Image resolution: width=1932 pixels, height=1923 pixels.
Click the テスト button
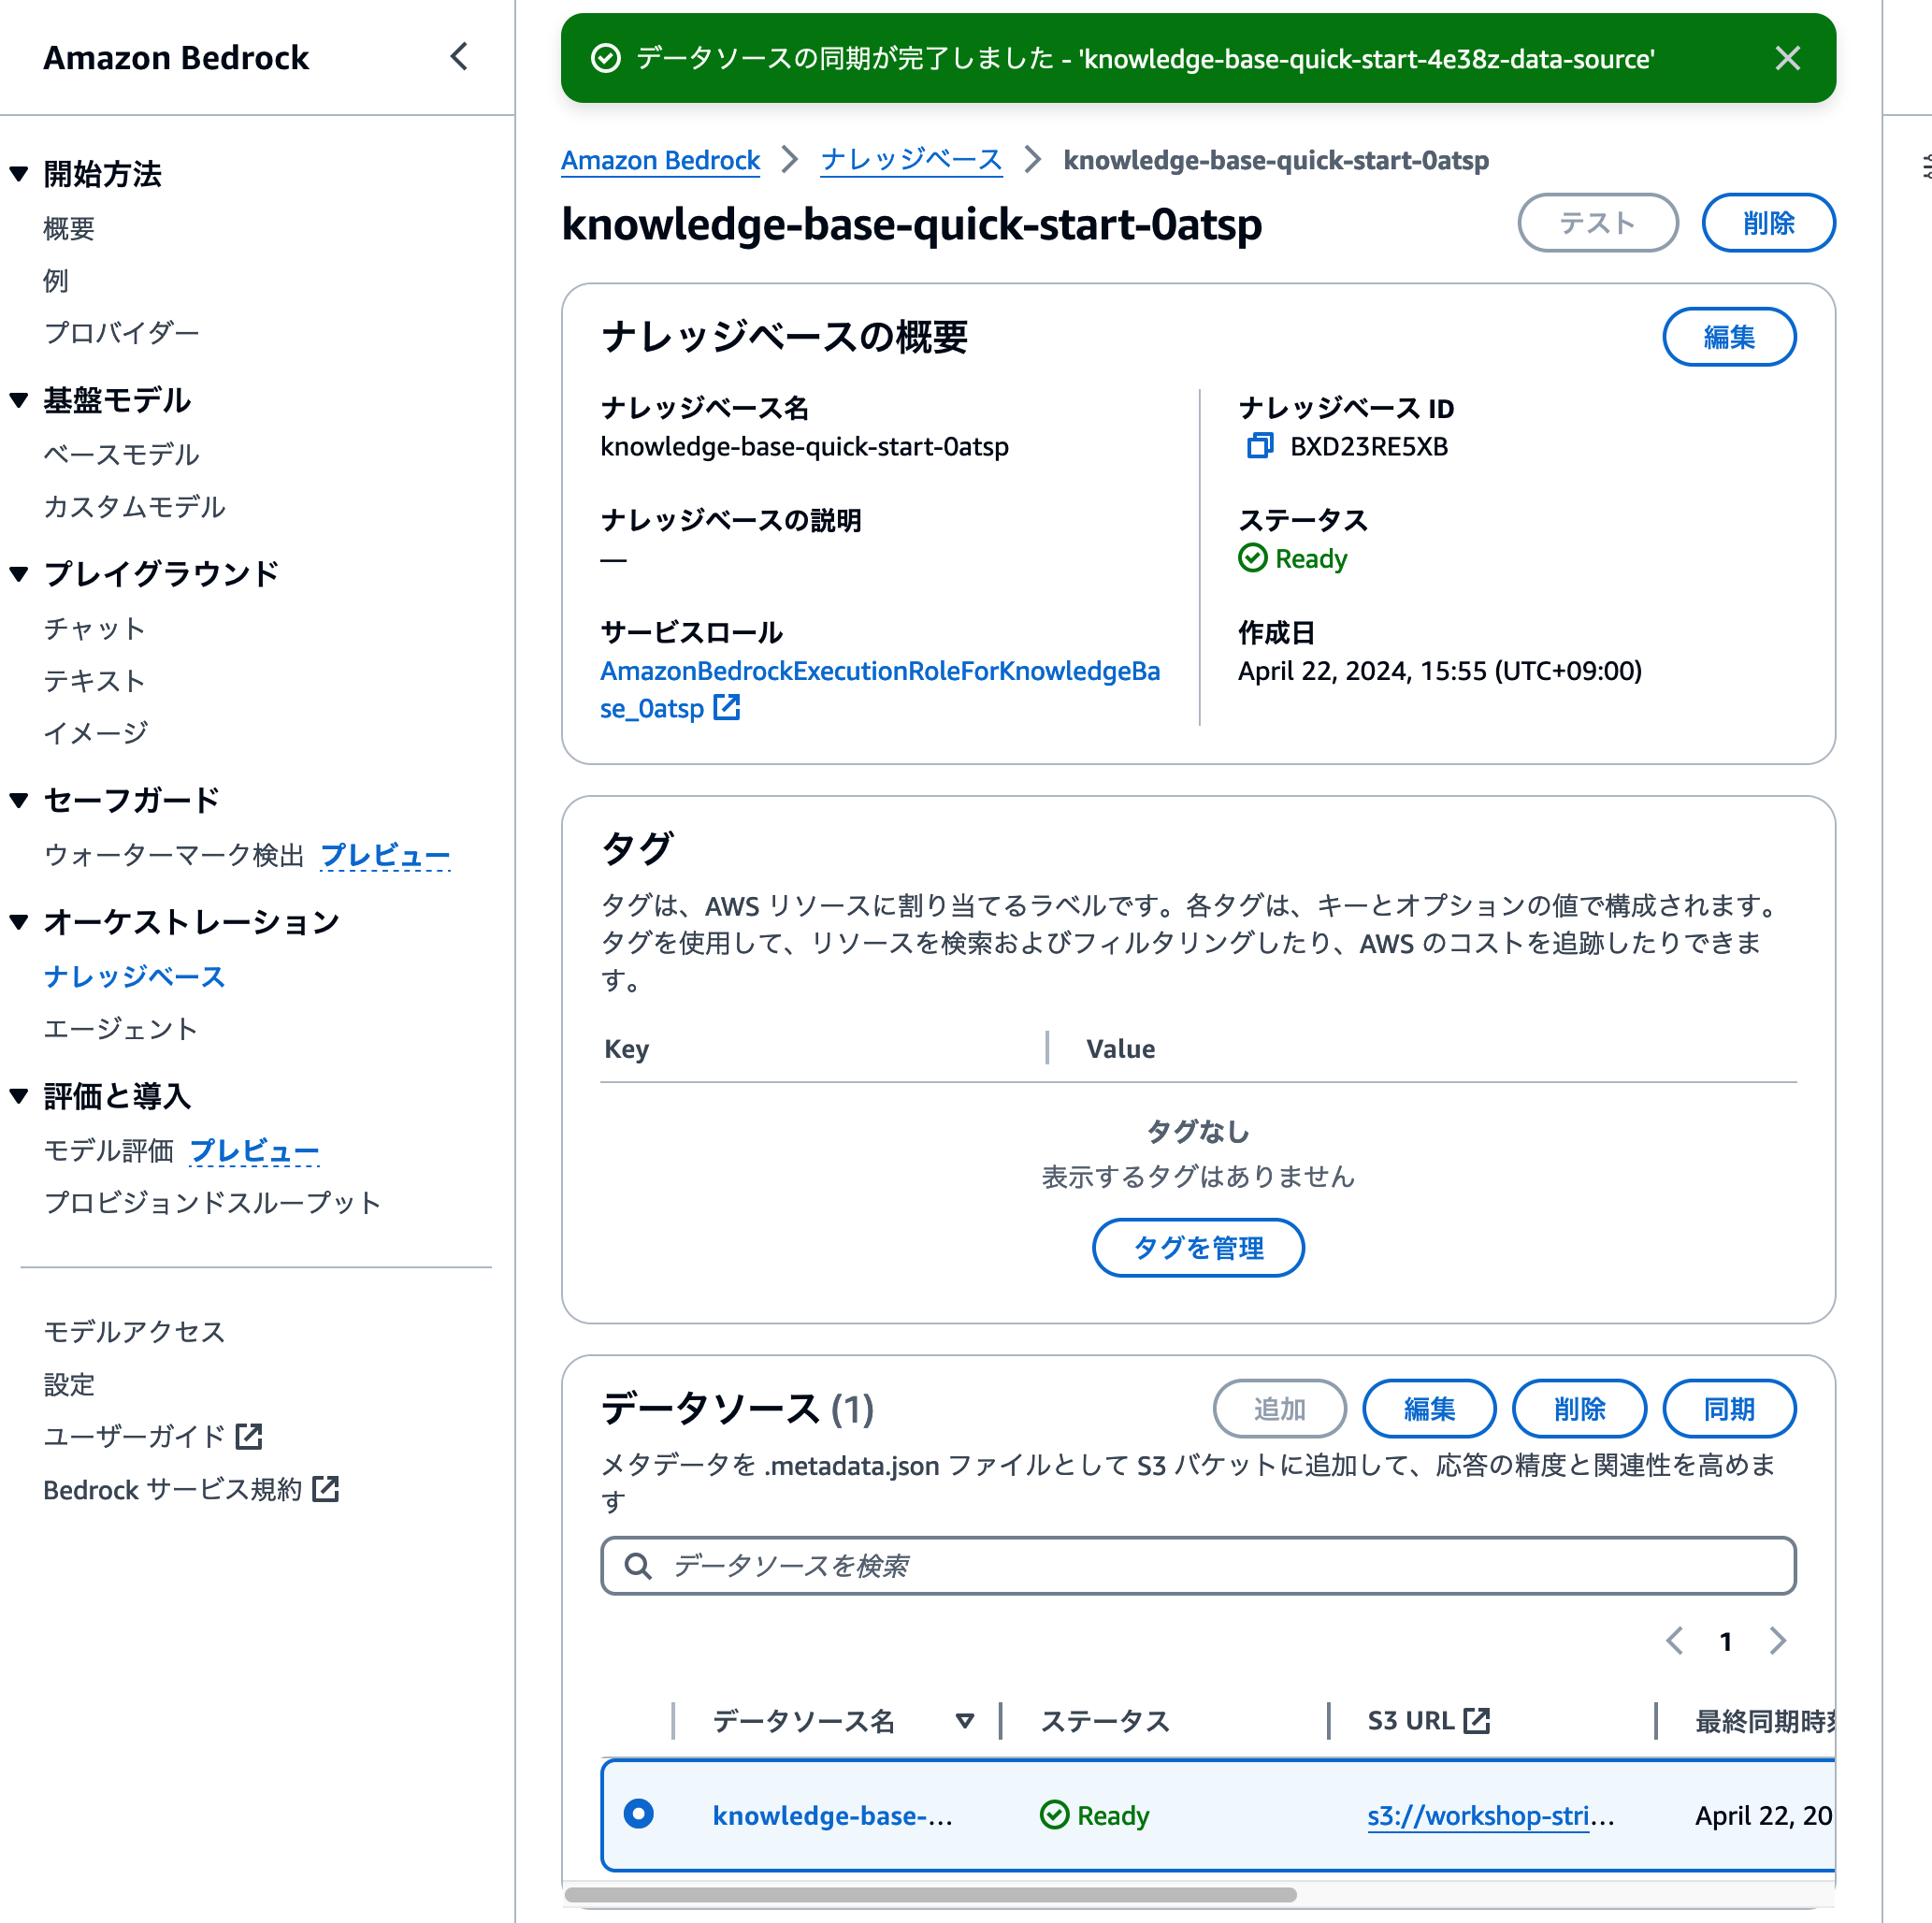point(1597,223)
